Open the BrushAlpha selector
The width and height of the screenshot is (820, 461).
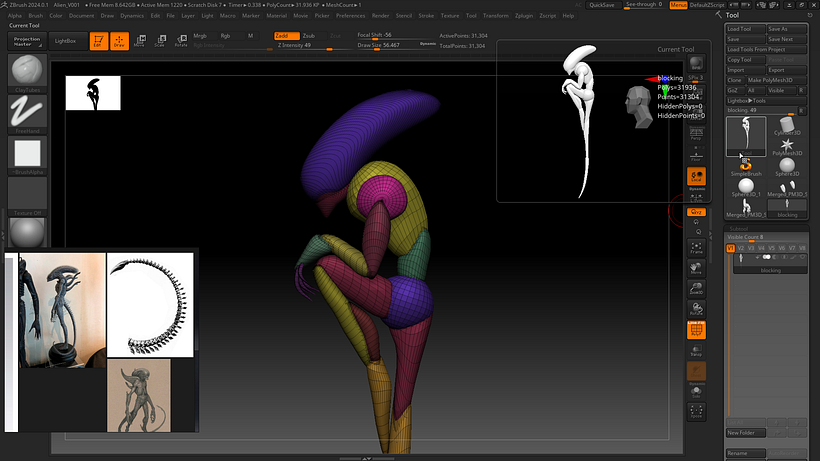click(x=27, y=155)
